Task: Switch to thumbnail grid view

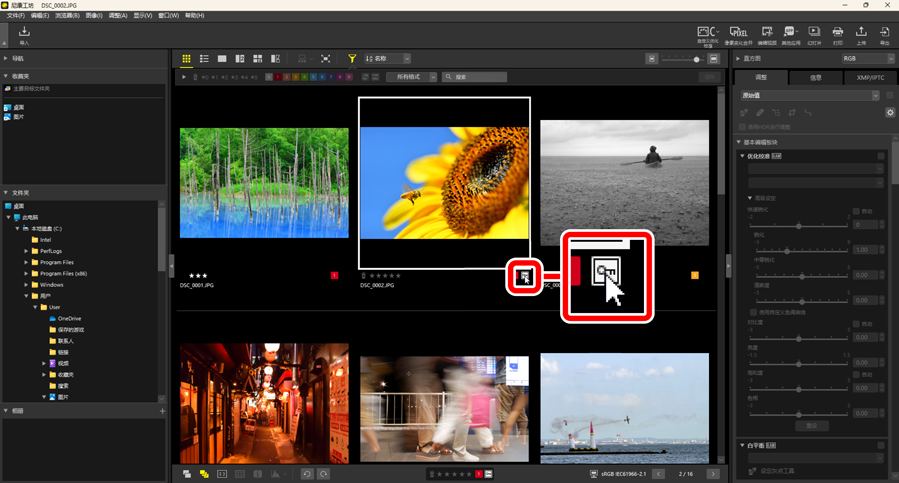Action: [186, 59]
